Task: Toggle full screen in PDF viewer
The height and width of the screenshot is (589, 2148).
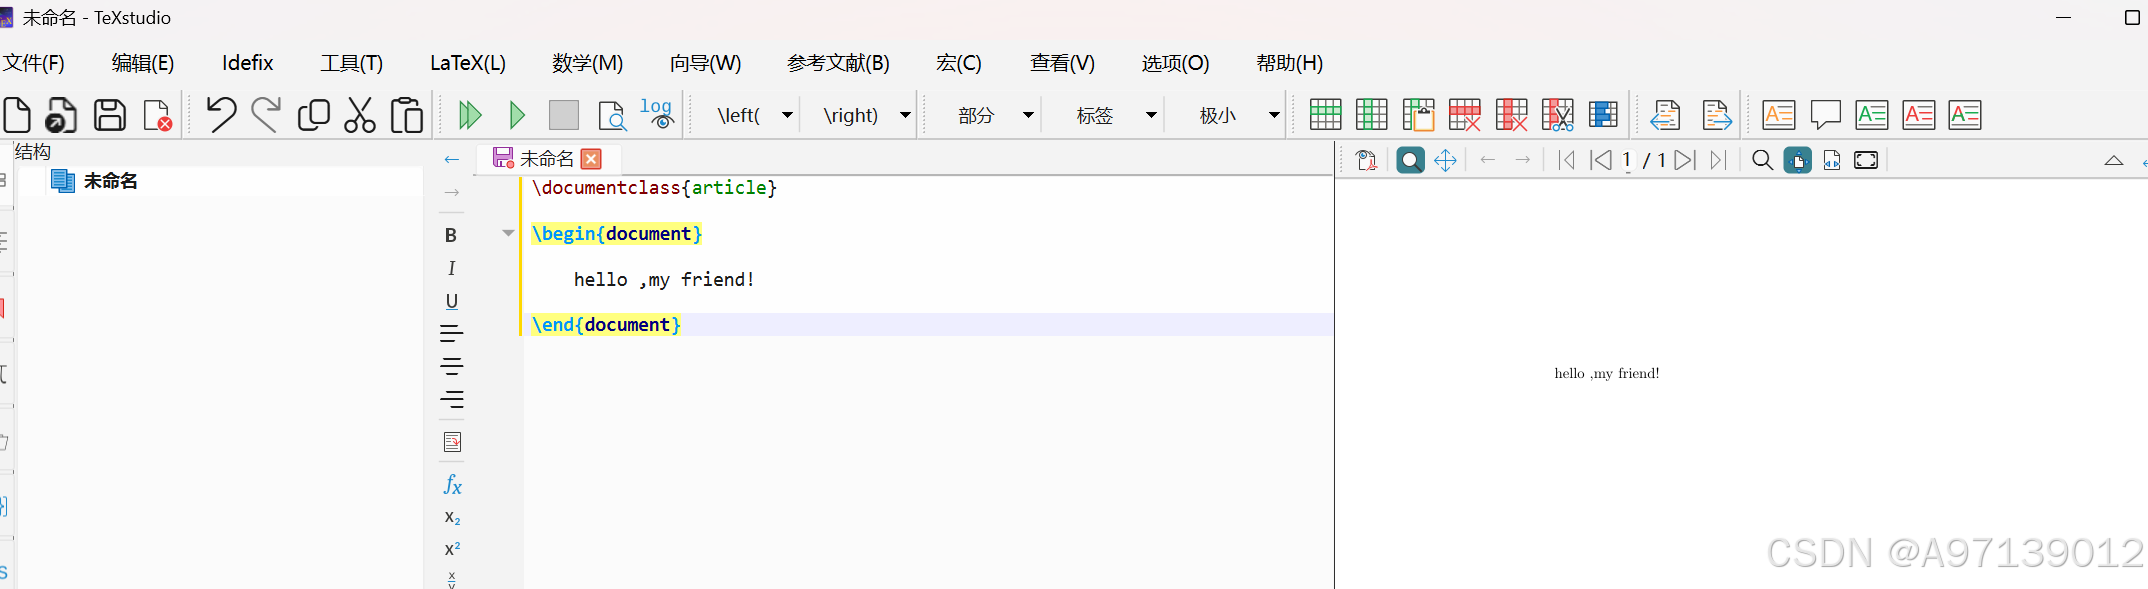Action: [x=1866, y=160]
